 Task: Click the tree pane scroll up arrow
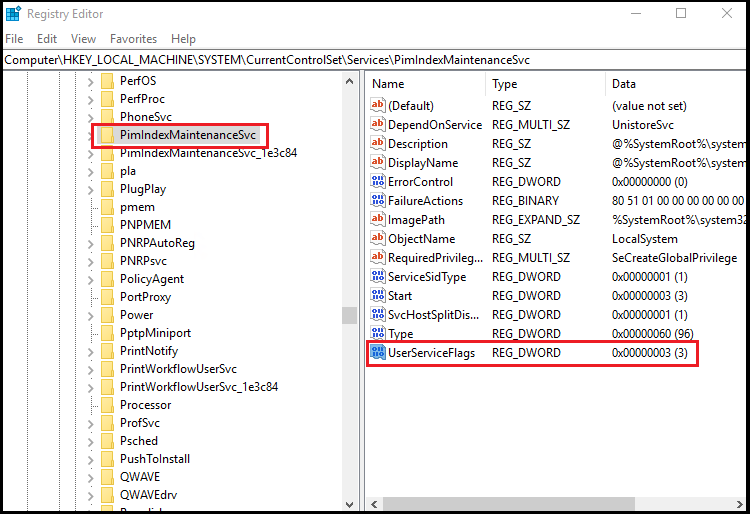[x=350, y=81]
